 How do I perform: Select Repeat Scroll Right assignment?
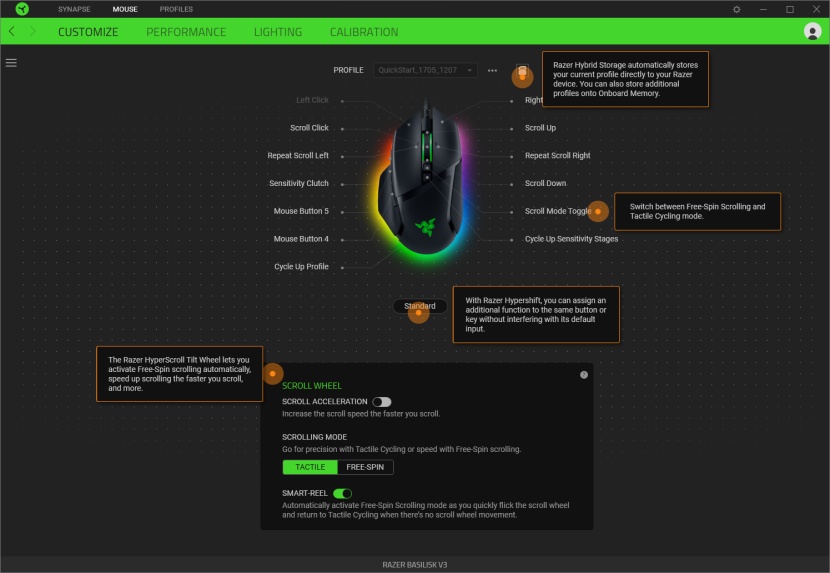tap(557, 156)
